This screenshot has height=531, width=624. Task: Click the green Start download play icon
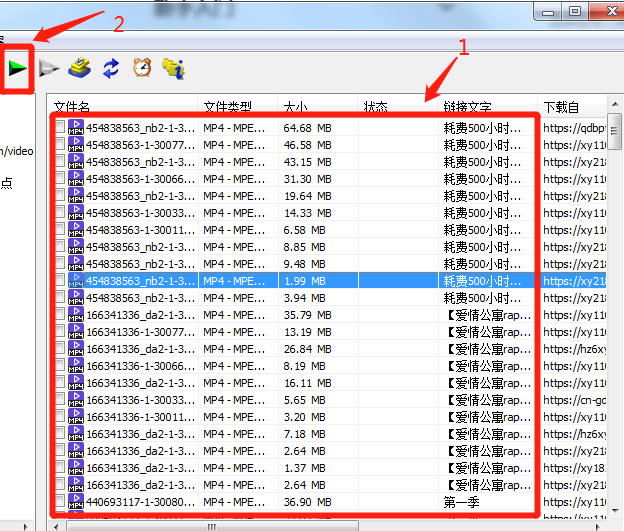coord(18,68)
